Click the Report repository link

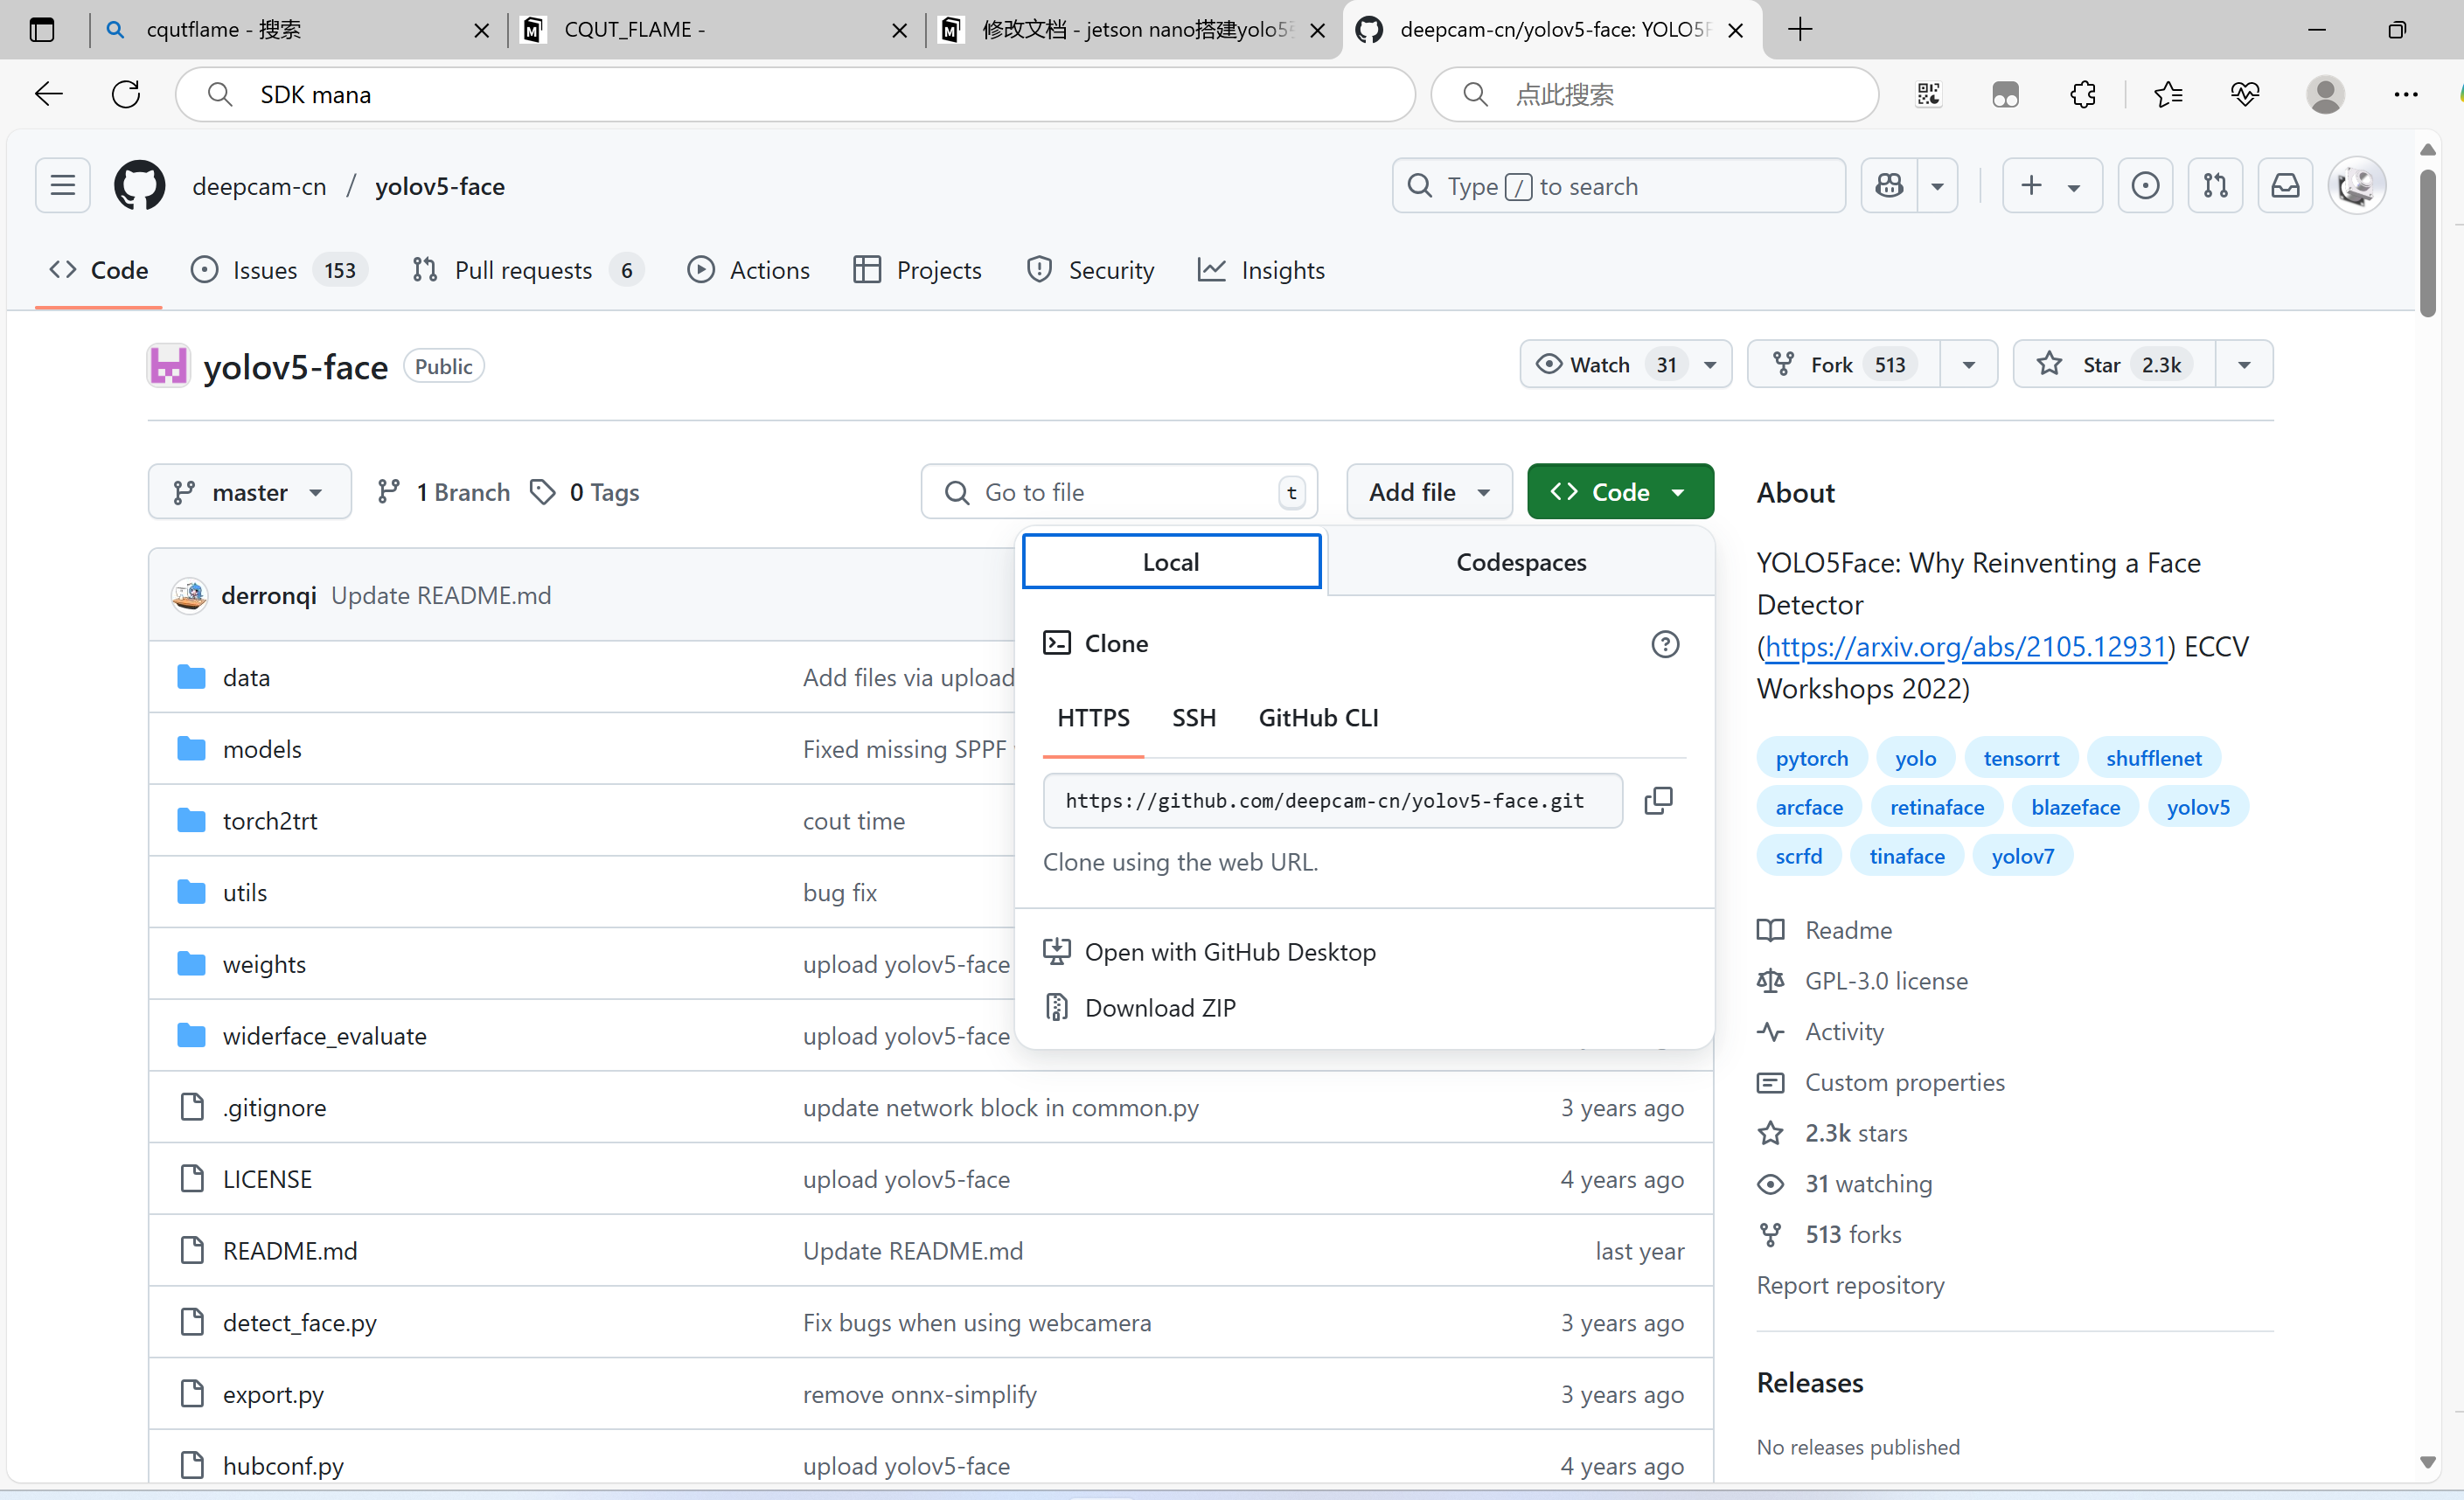pyautogui.click(x=1850, y=1285)
